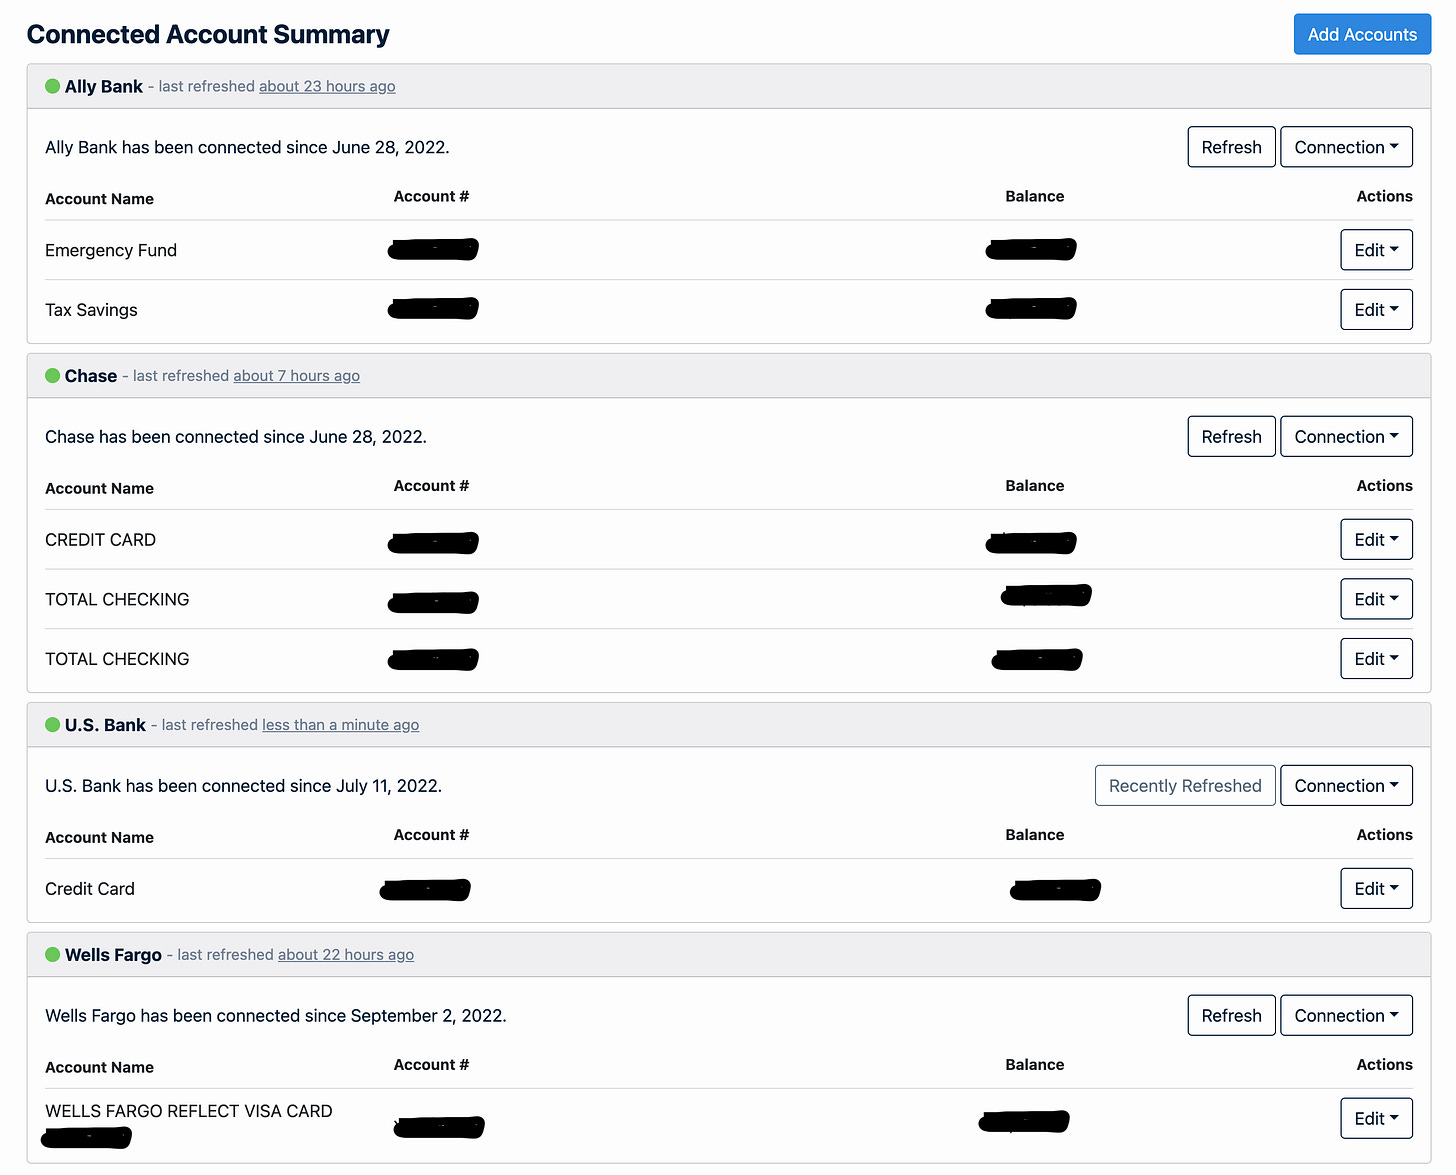Click the Recently Refreshed button

click(1185, 786)
